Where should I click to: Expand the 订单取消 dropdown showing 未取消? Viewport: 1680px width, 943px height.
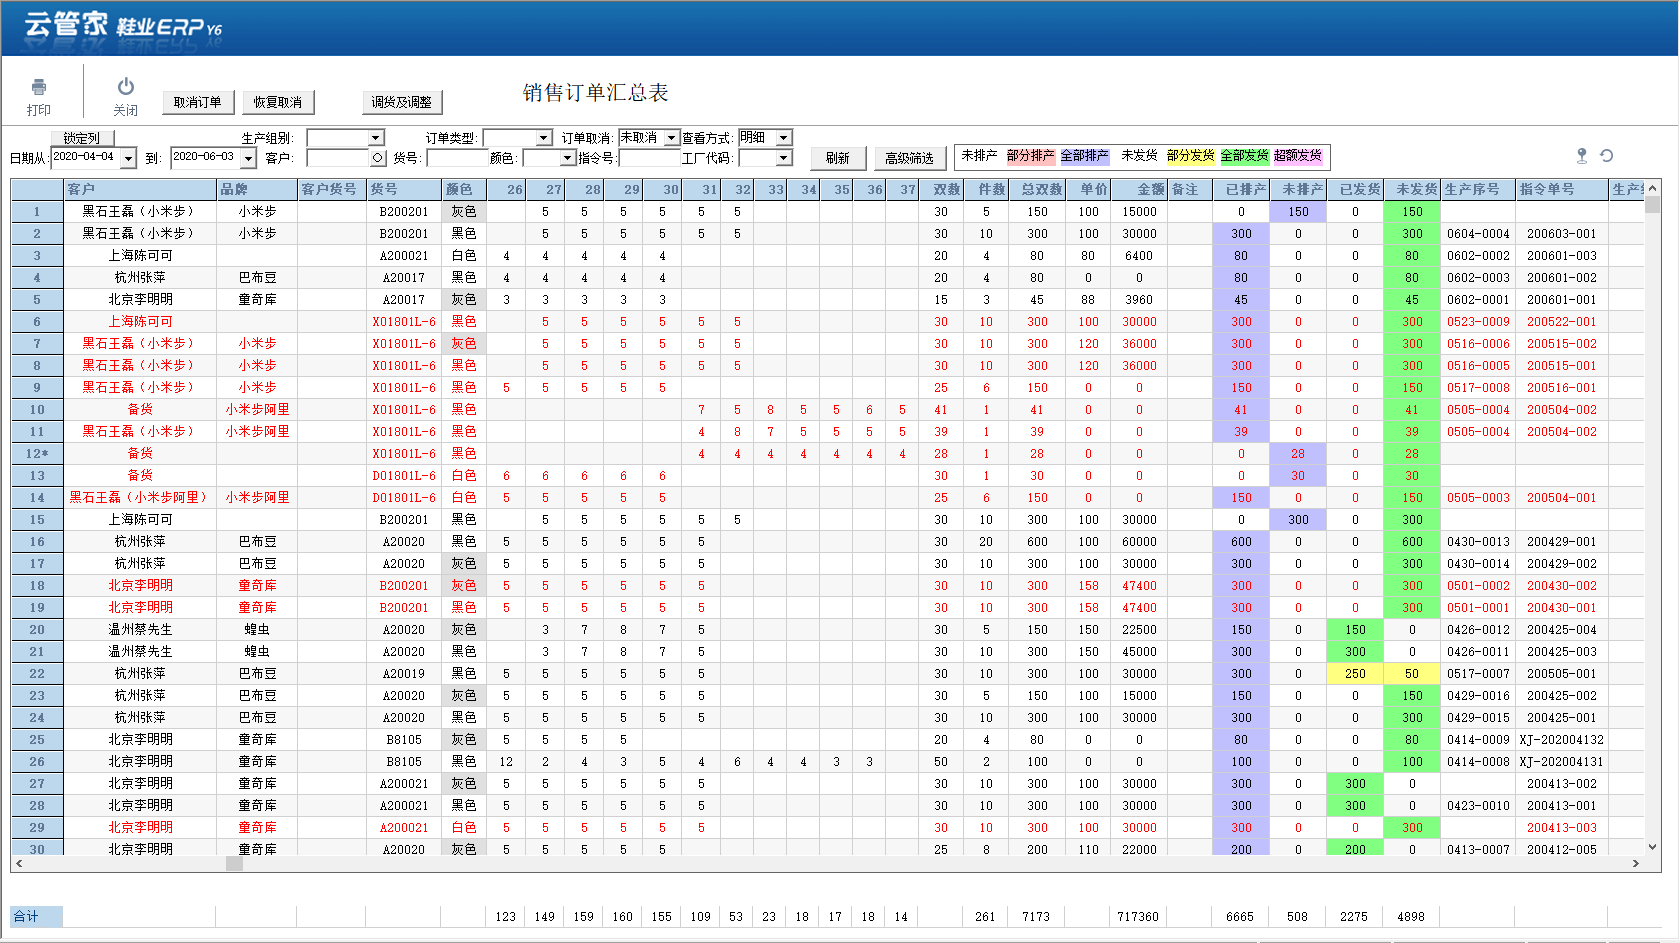[671, 138]
